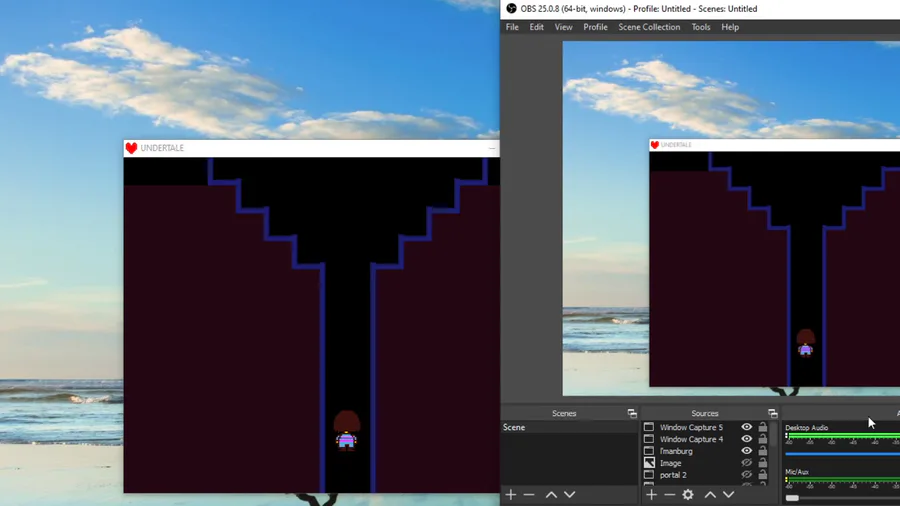This screenshot has width=900, height=506.
Task: Click window icon beside l'manburg source
Action: click(x=649, y=451)
